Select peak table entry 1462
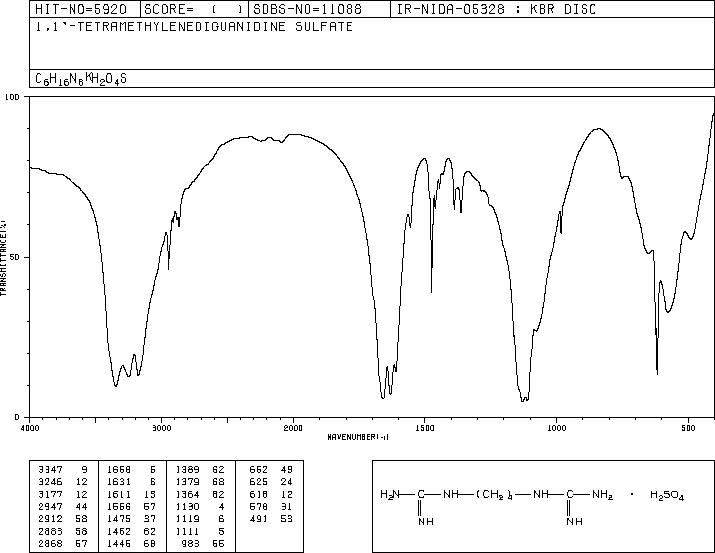 119,532
